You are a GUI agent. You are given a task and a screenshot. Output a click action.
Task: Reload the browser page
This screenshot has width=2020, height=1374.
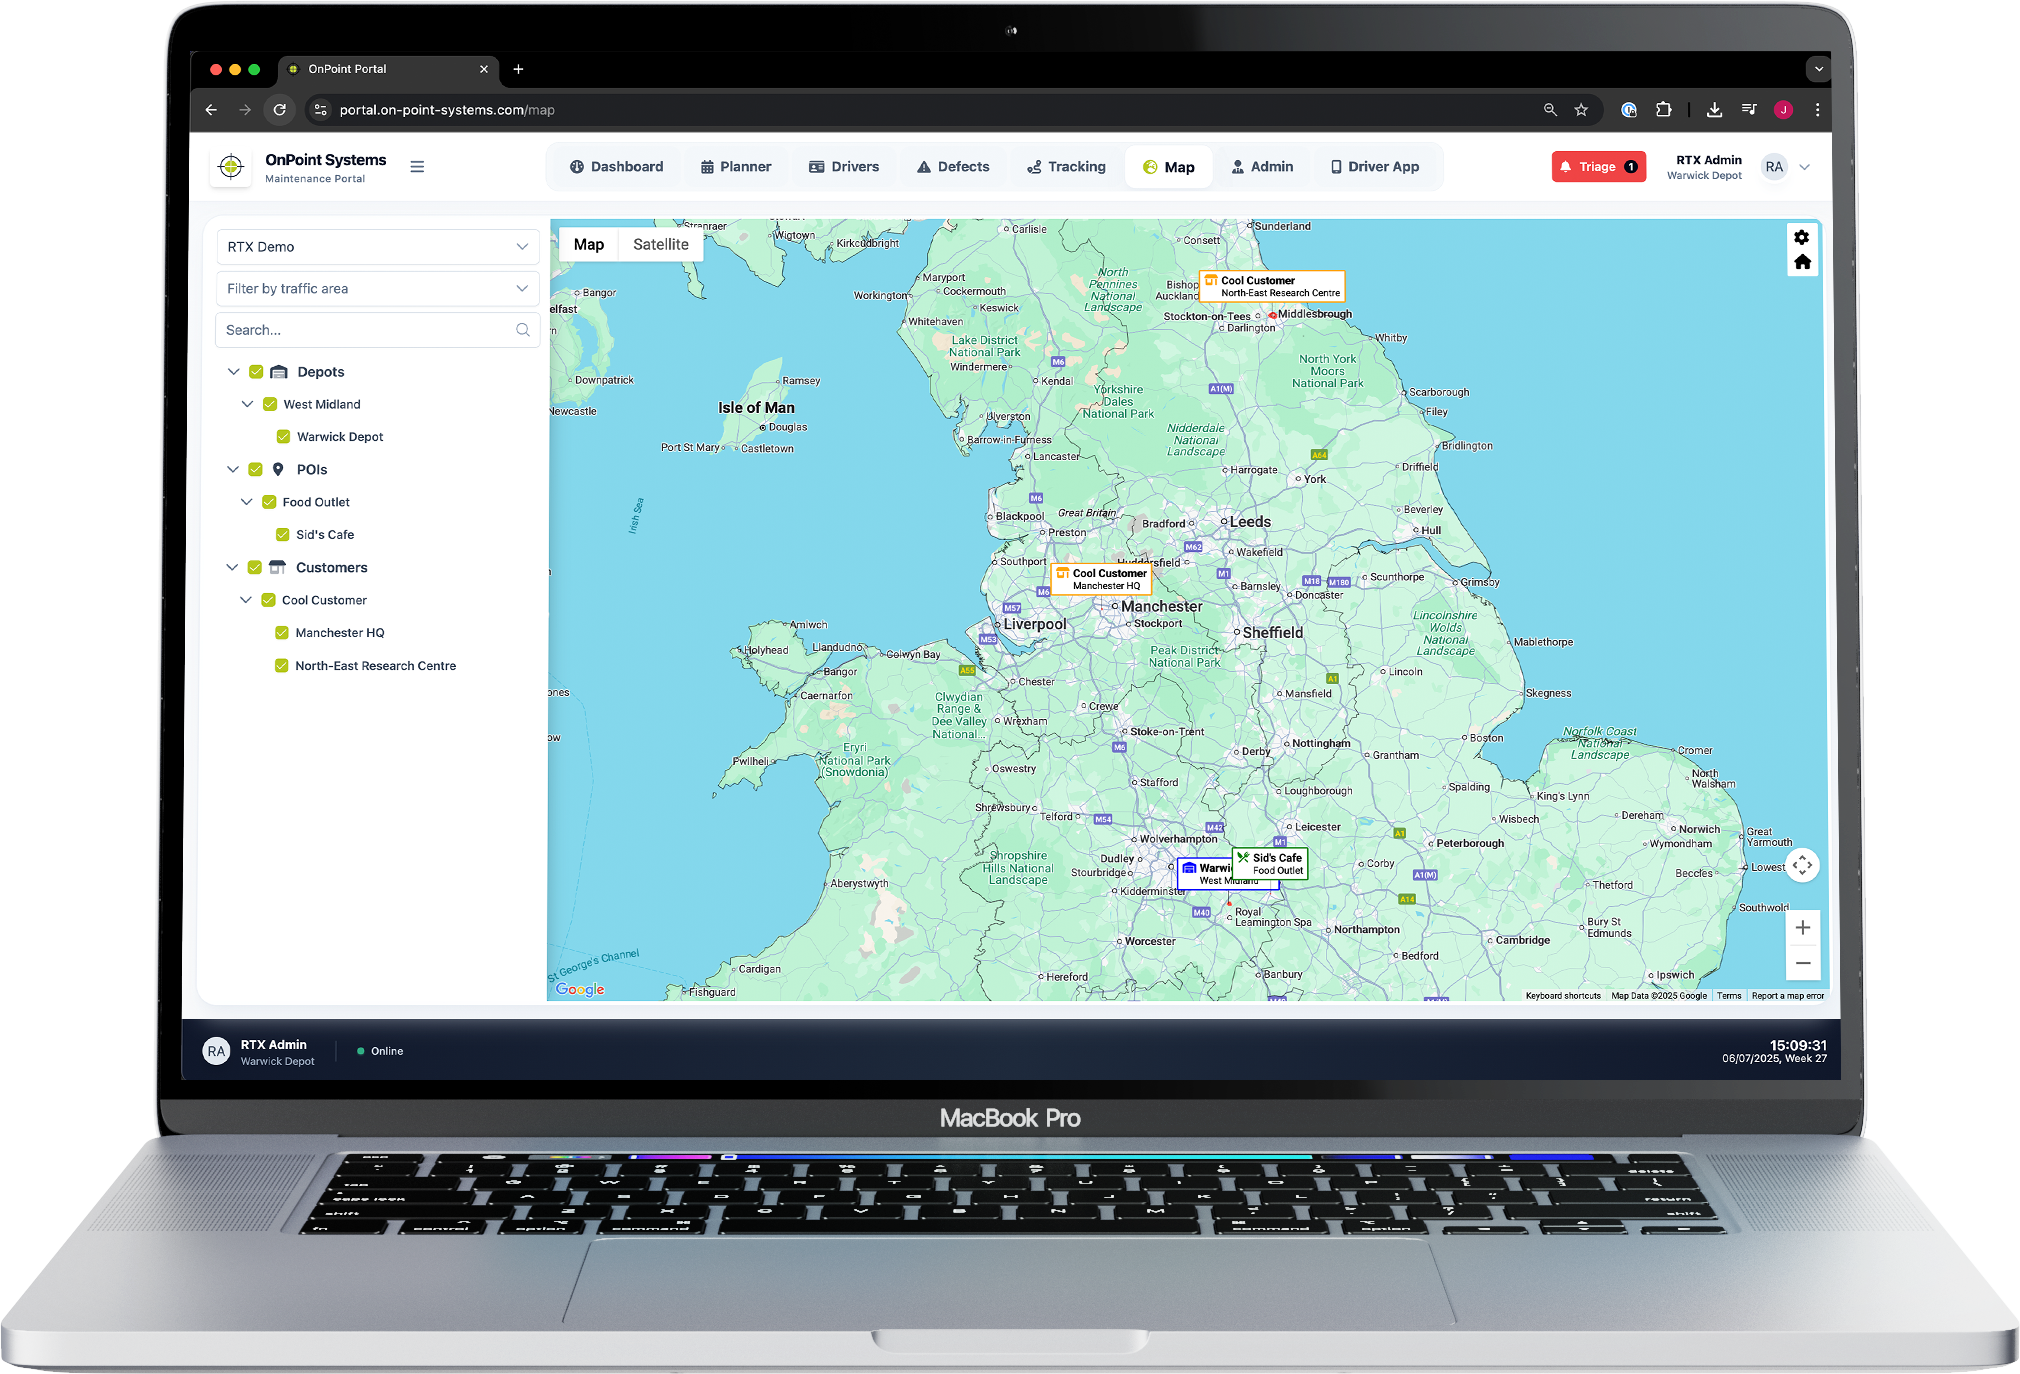coord(280,110)
